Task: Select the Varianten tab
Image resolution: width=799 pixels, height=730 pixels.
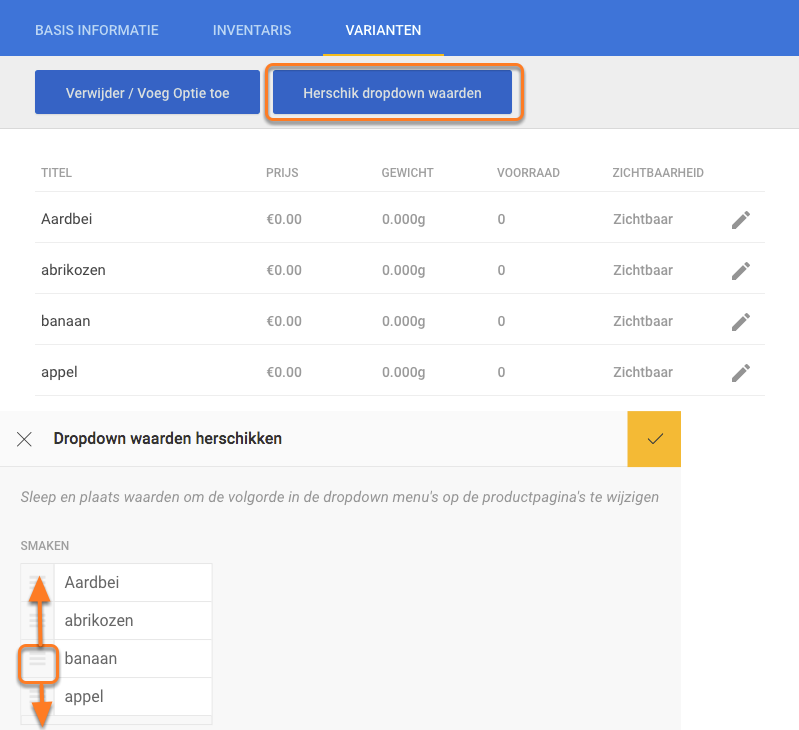Action: point(383,30)
